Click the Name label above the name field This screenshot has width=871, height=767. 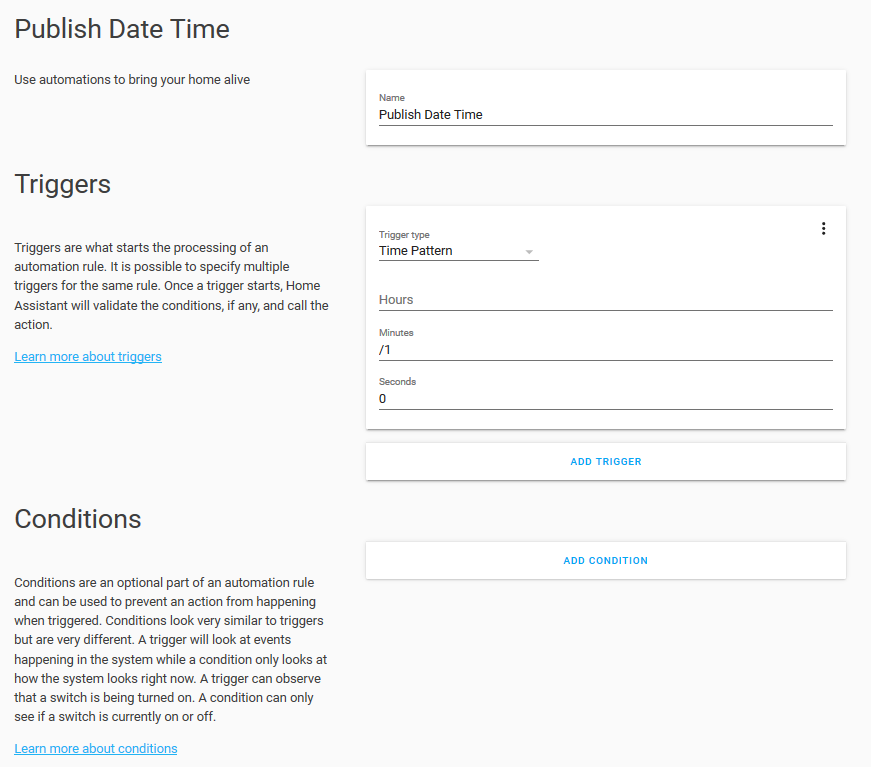392,98
